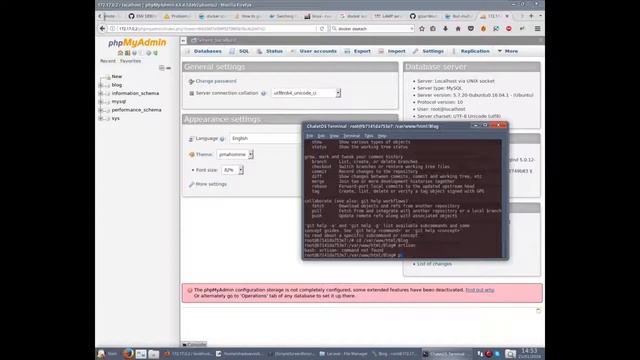Open a new Firefox tab with plus
The height and width of the screenshot is (360, 640).
click(x=531, y=16)
